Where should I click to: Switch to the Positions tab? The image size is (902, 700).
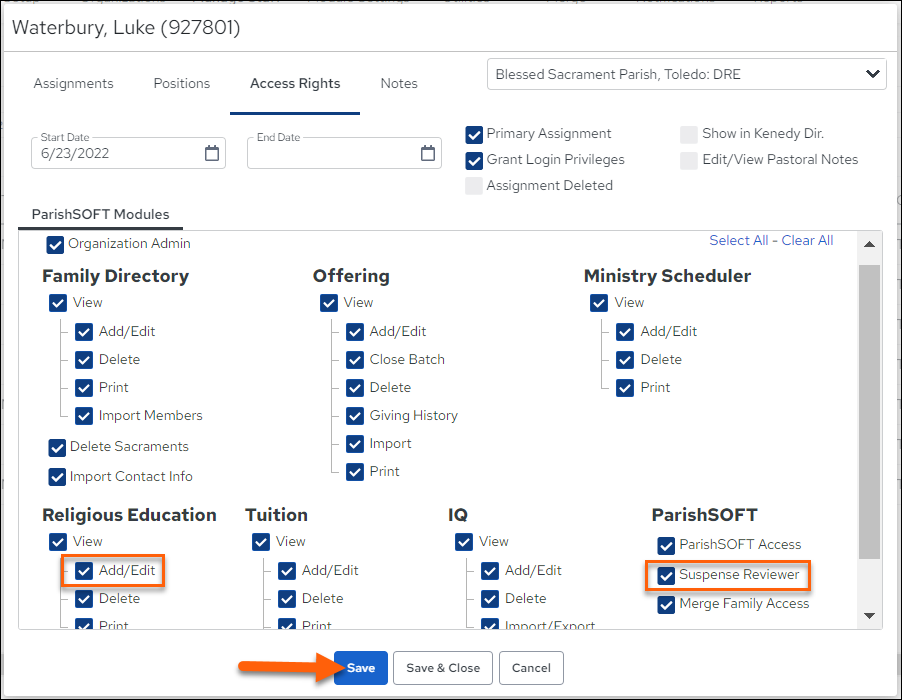(182, 83)
